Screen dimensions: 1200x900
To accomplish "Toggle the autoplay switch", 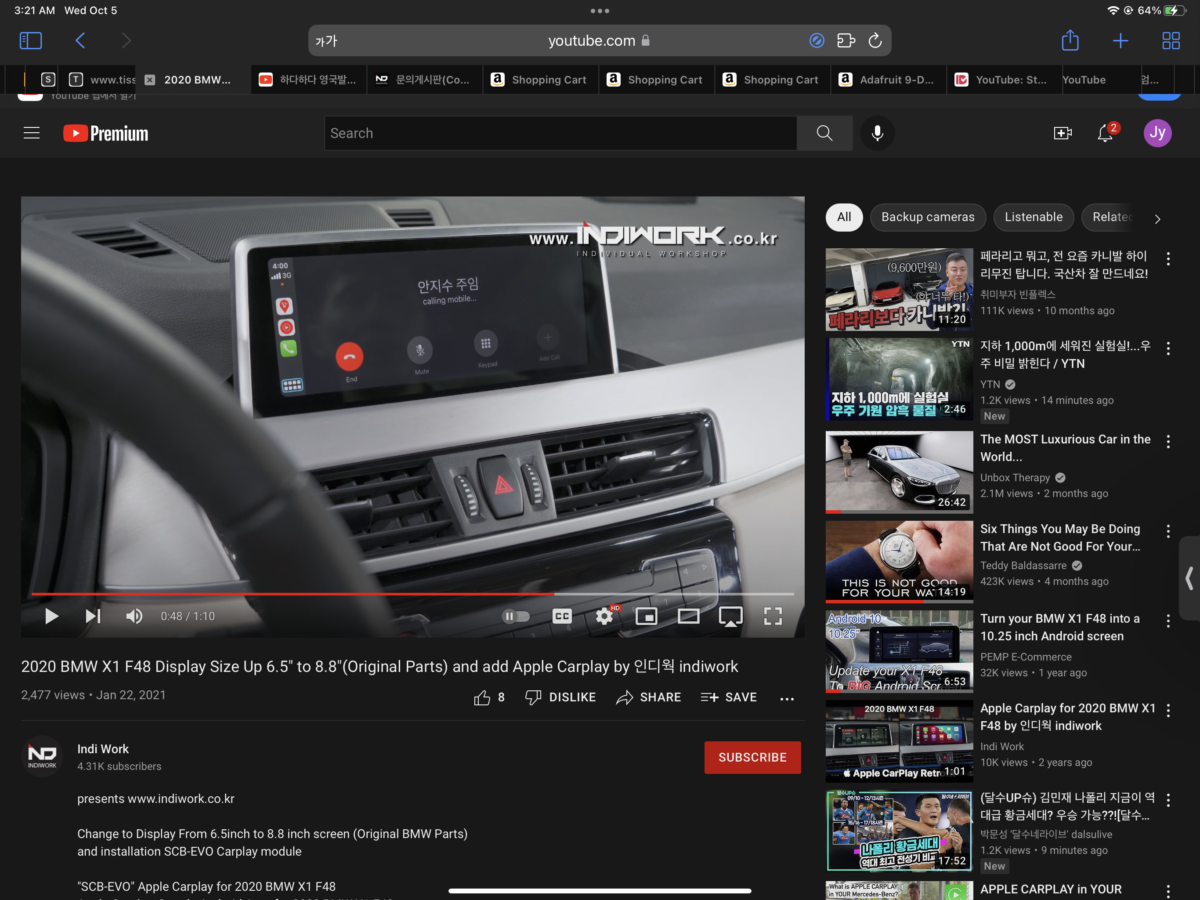I will pos(515,616).
